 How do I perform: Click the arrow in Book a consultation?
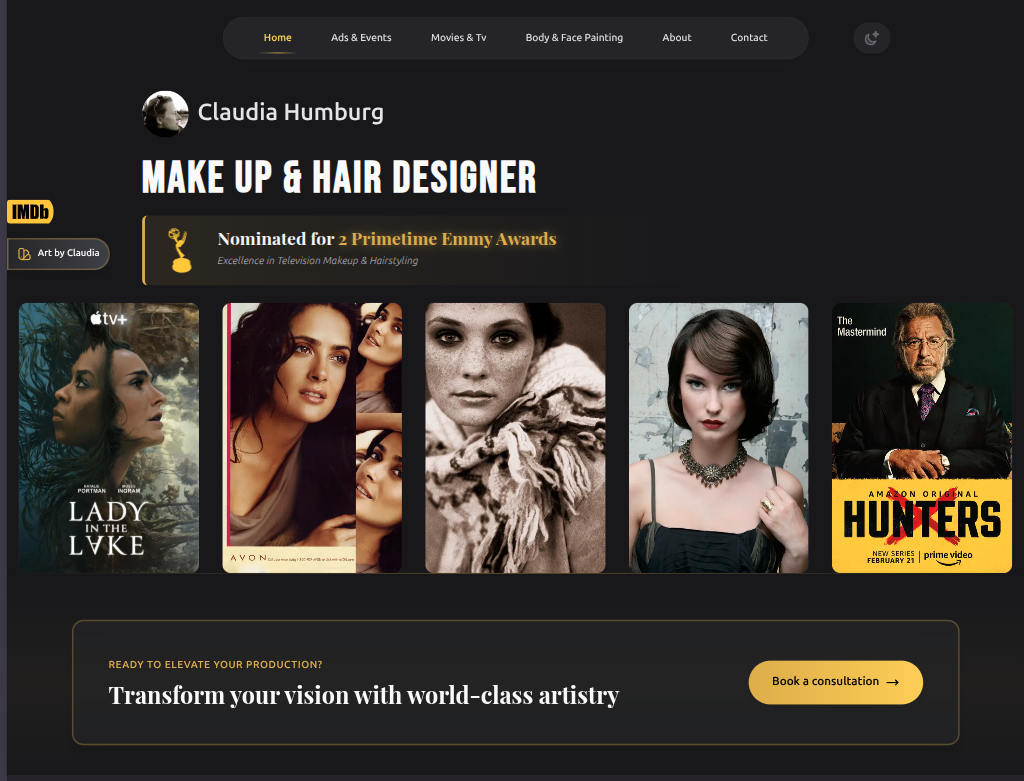click(x=893, y=682)
